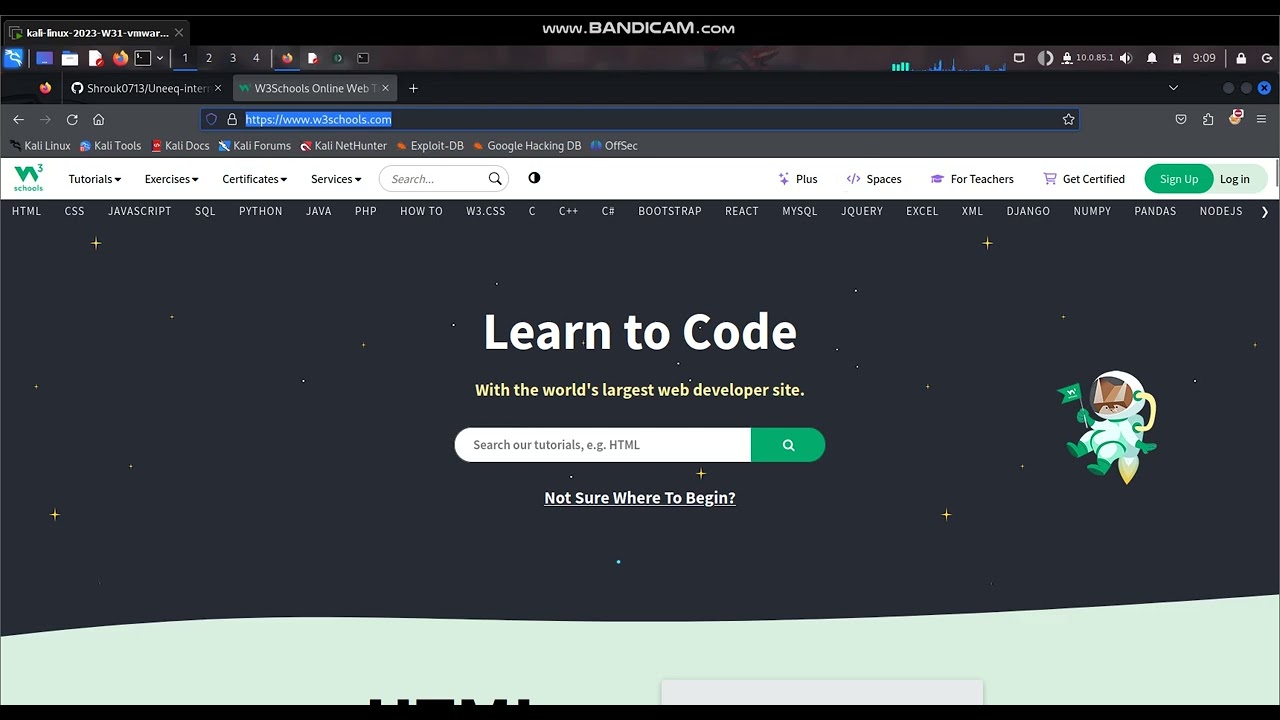The height and width of the screenshot is (720, 1280).
Task: Lock the screen with the padlock icon
Action: (x=1241, y=58)
